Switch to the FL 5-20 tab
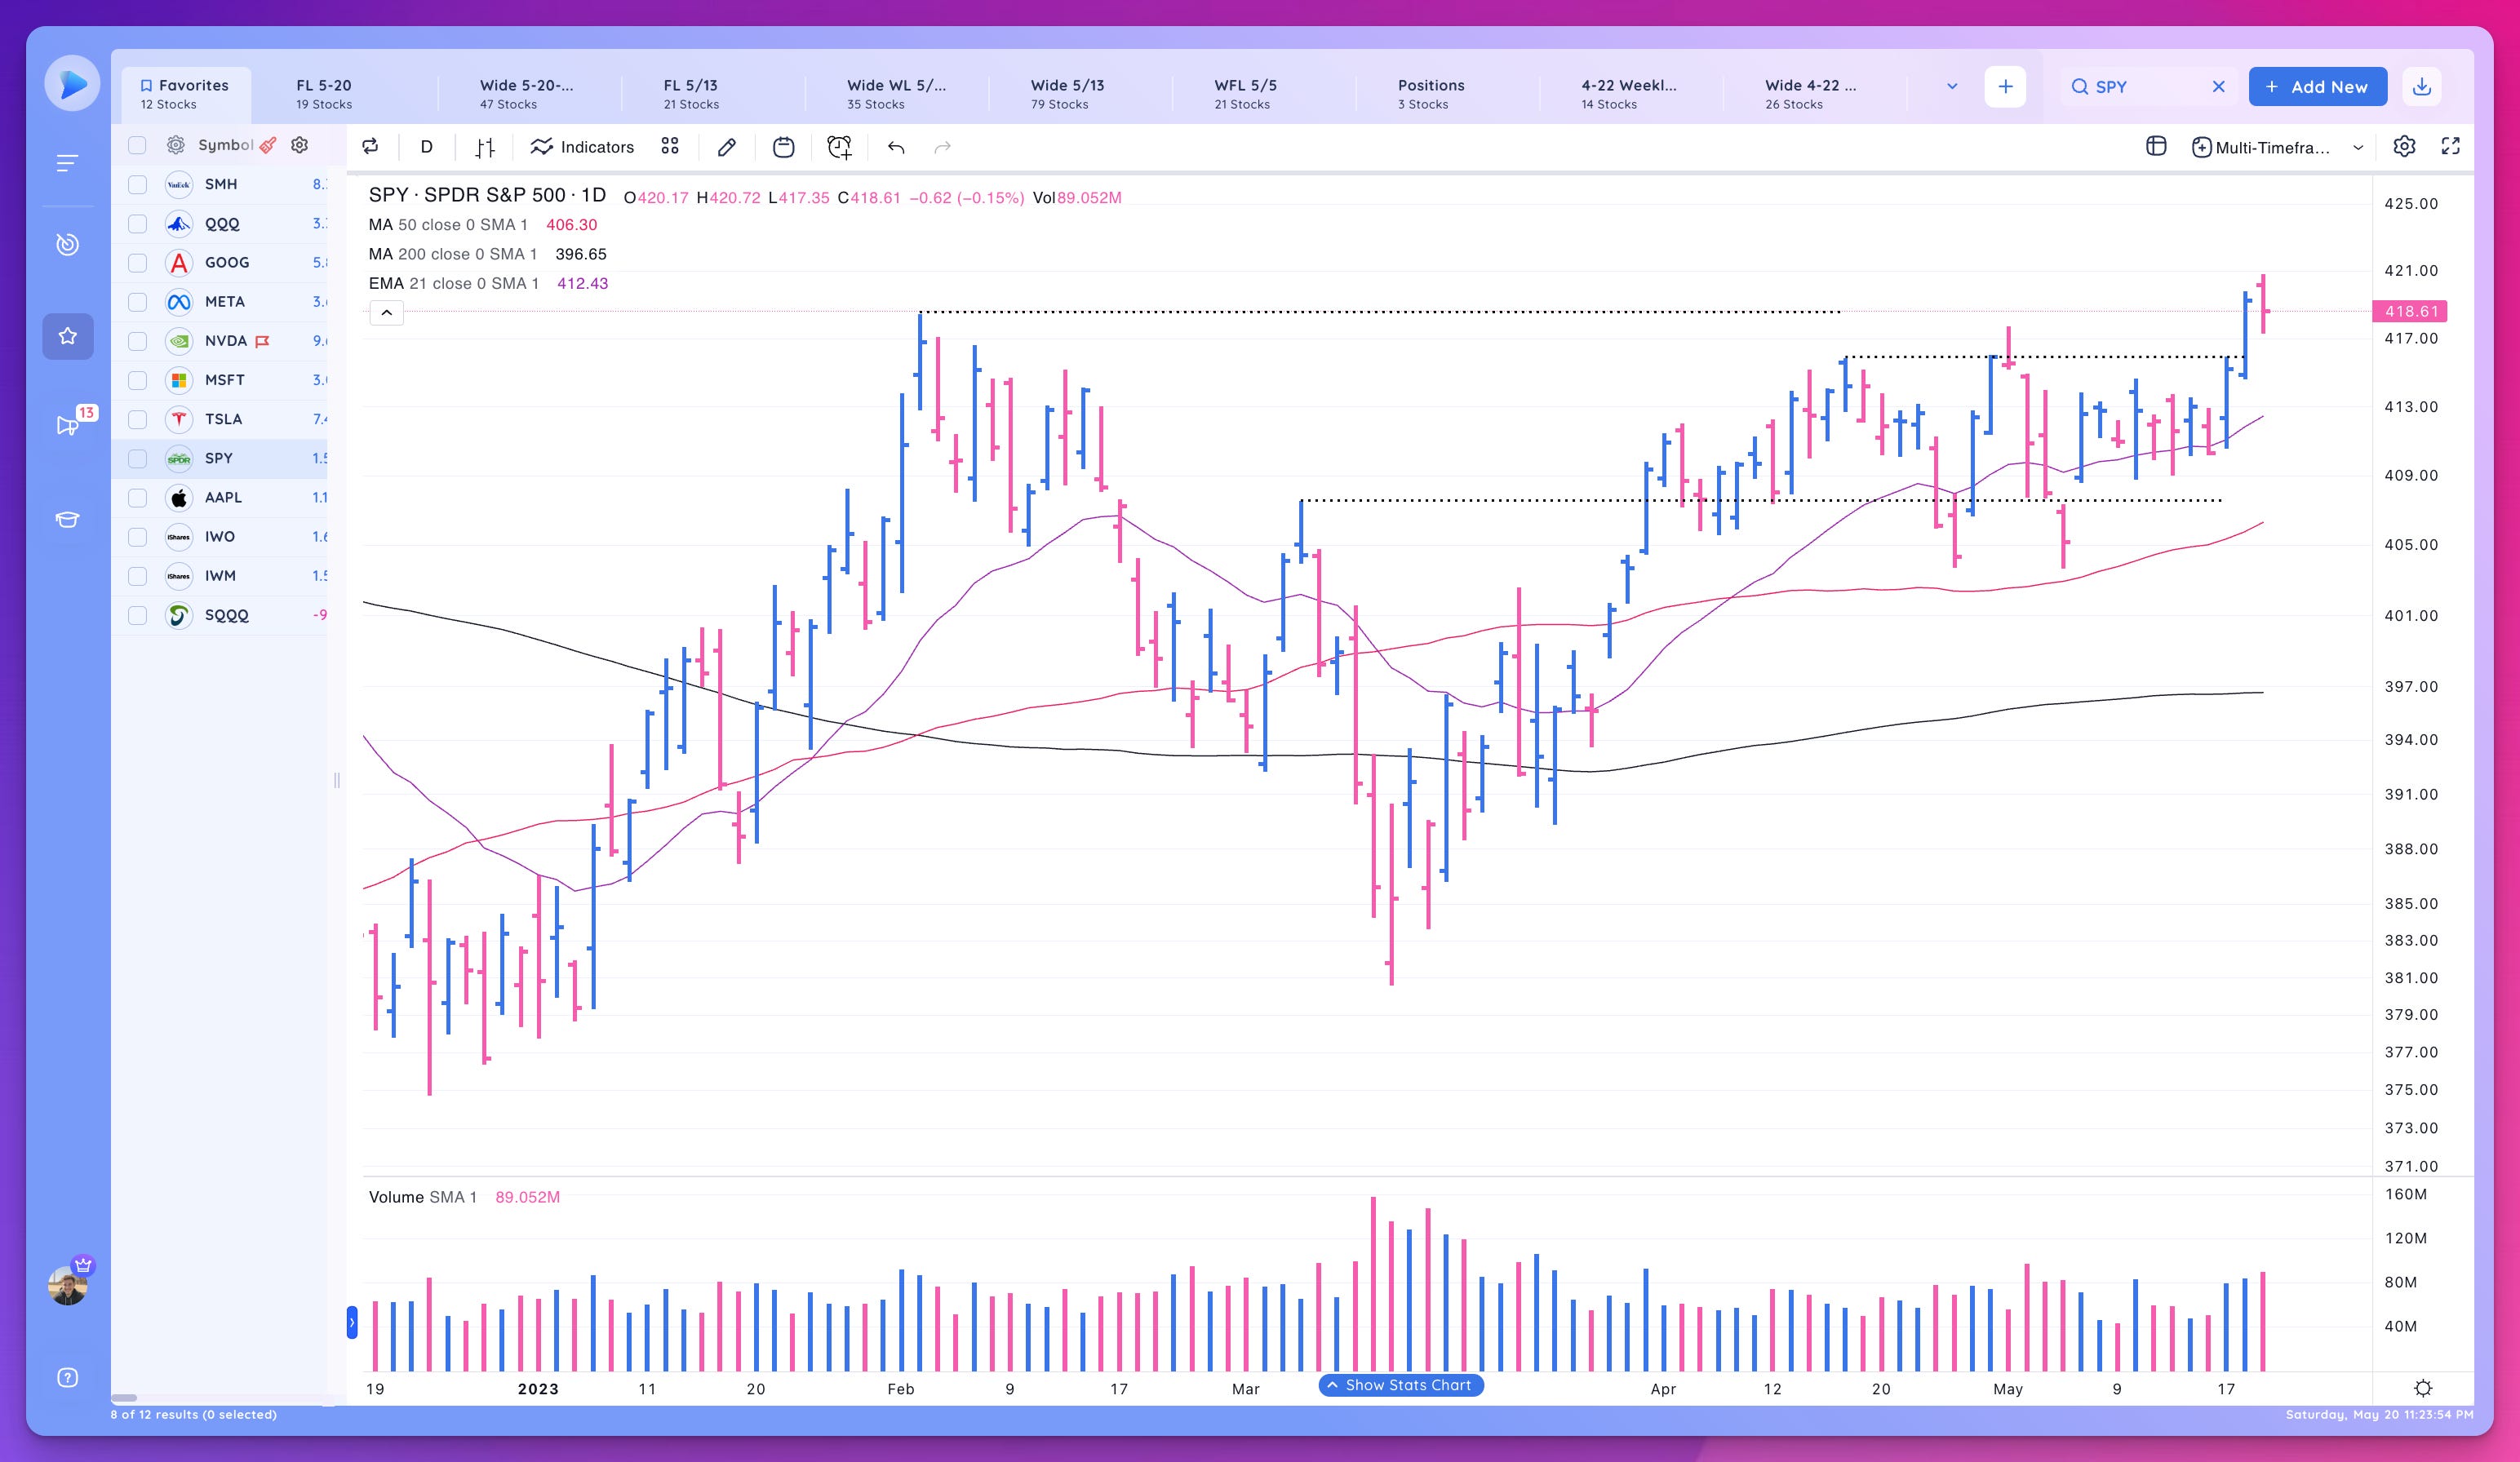Screen dimensions: 2520x1462 (324, 94)
